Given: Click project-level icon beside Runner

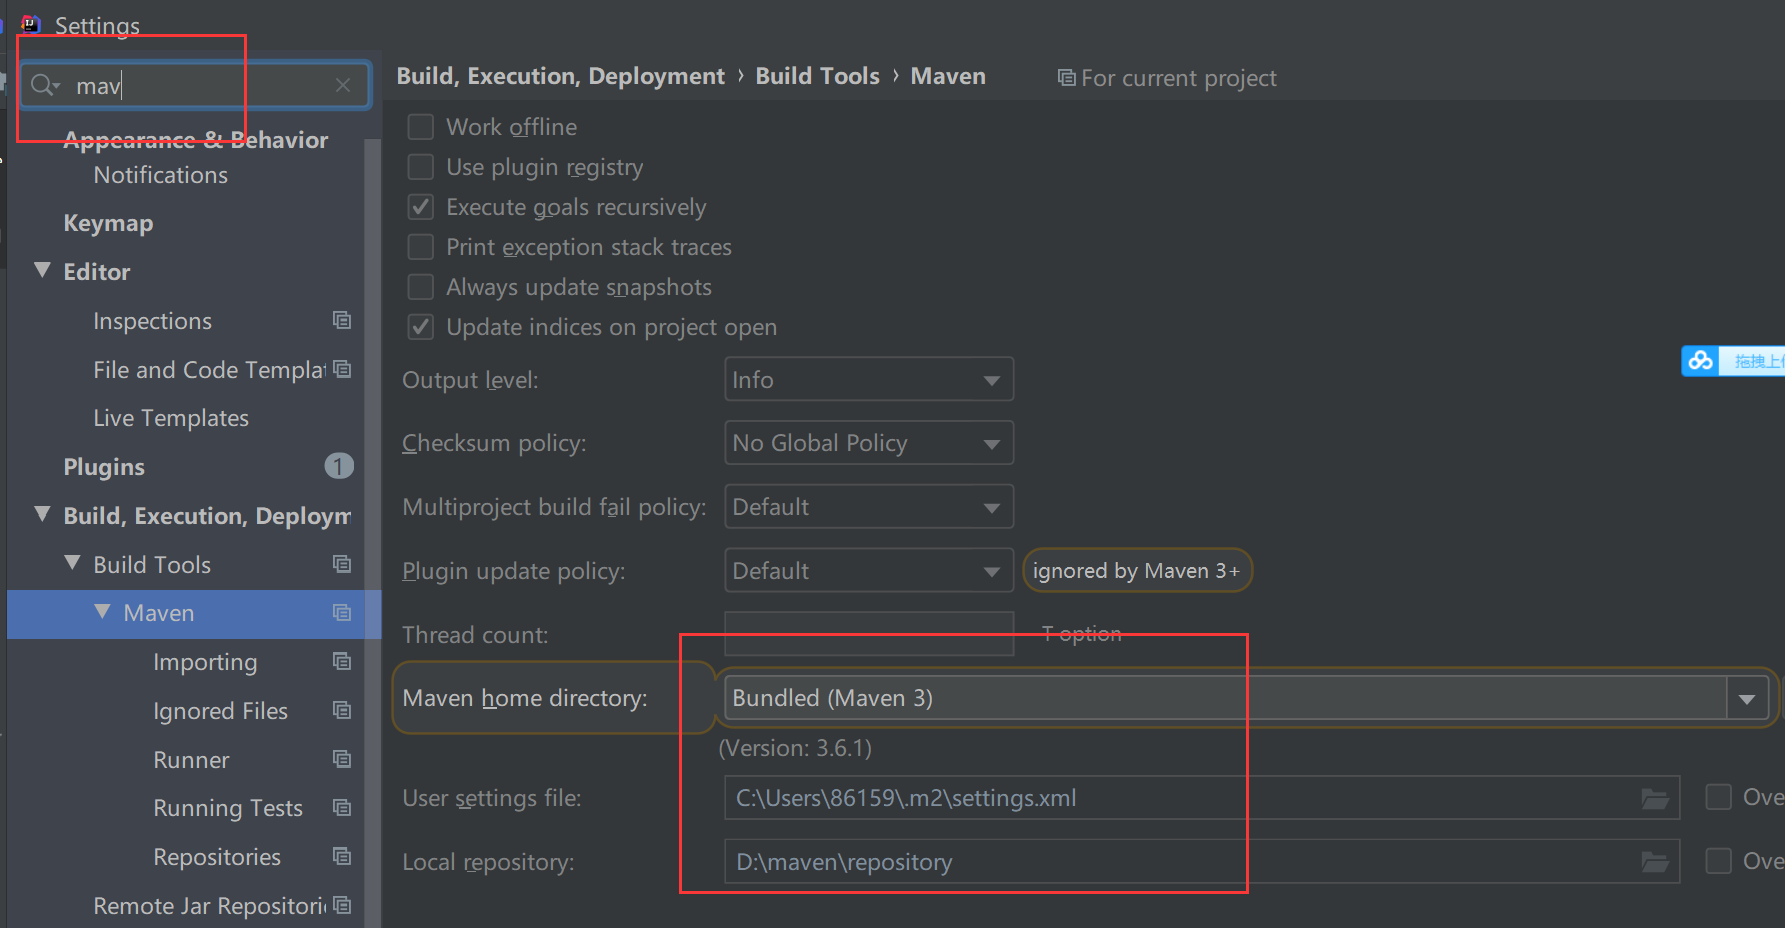Looking at the screenshot, I should coord(342,759).
